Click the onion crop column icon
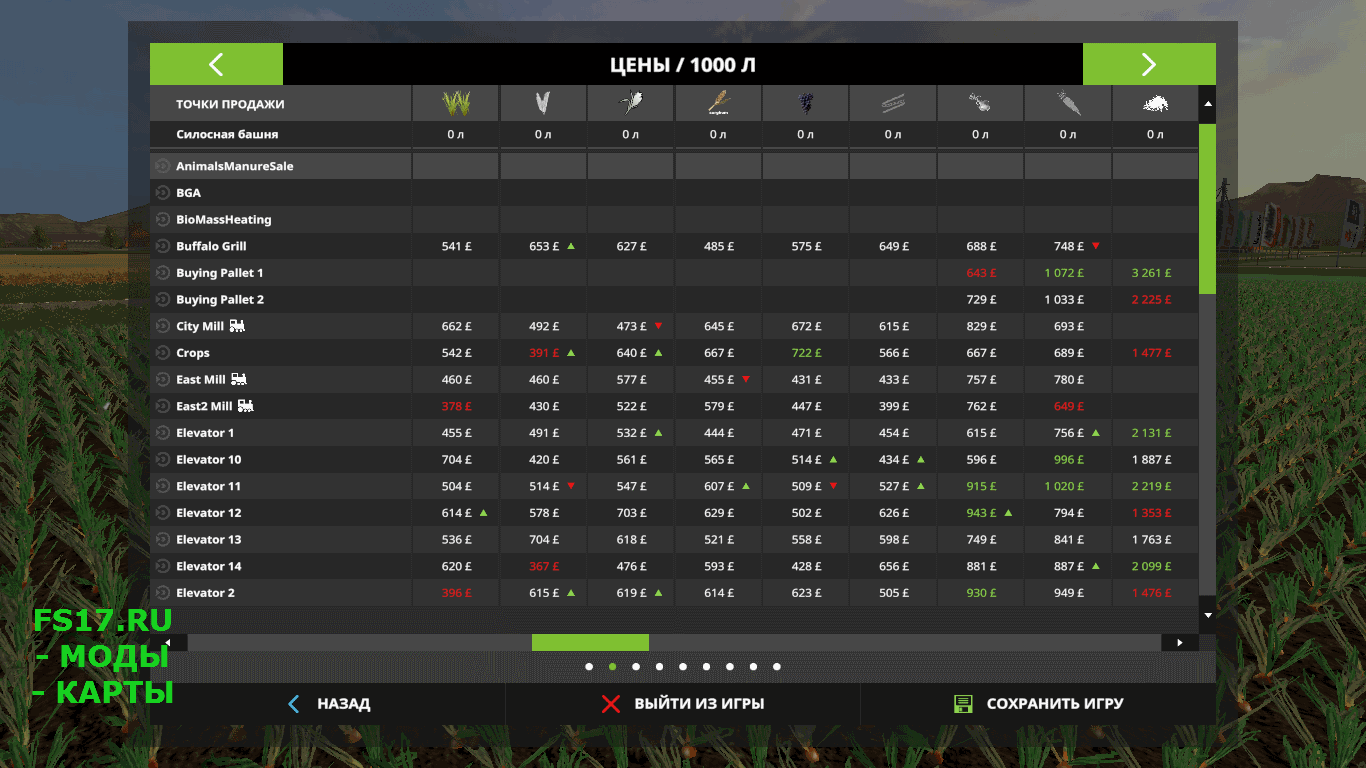This screenshot has width=1366, height=768. 980,102
